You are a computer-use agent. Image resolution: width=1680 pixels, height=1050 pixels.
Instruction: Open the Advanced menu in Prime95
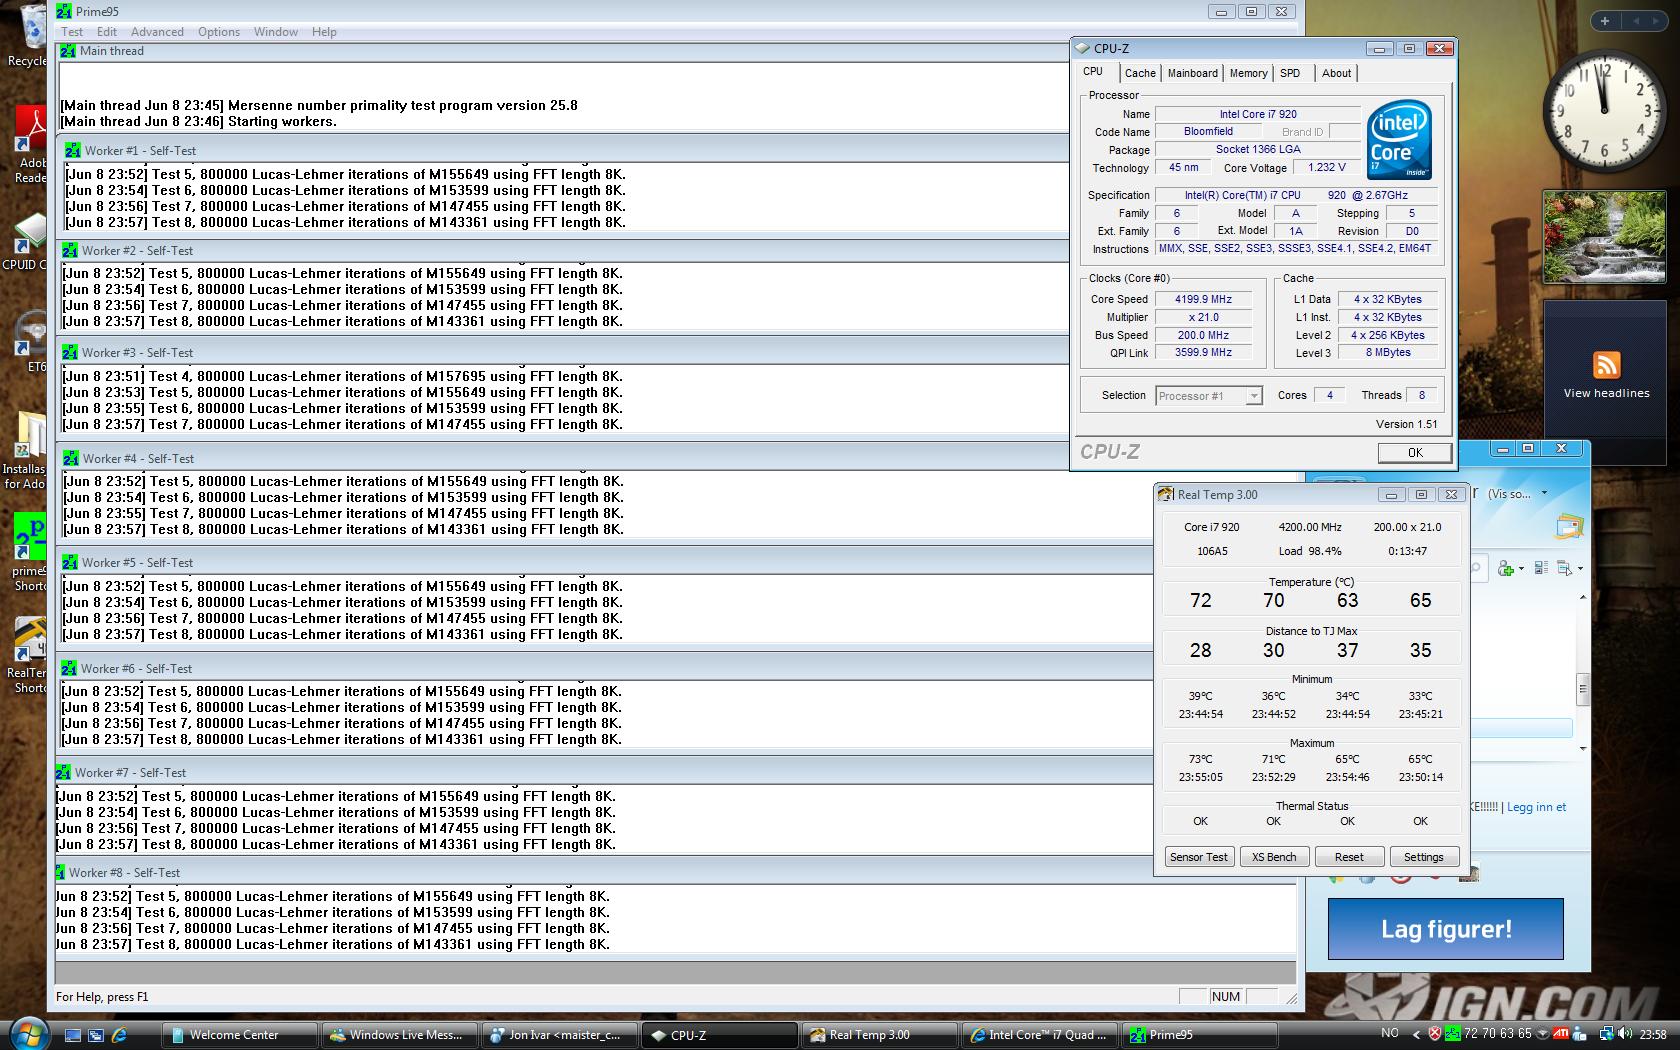[157, 32]
